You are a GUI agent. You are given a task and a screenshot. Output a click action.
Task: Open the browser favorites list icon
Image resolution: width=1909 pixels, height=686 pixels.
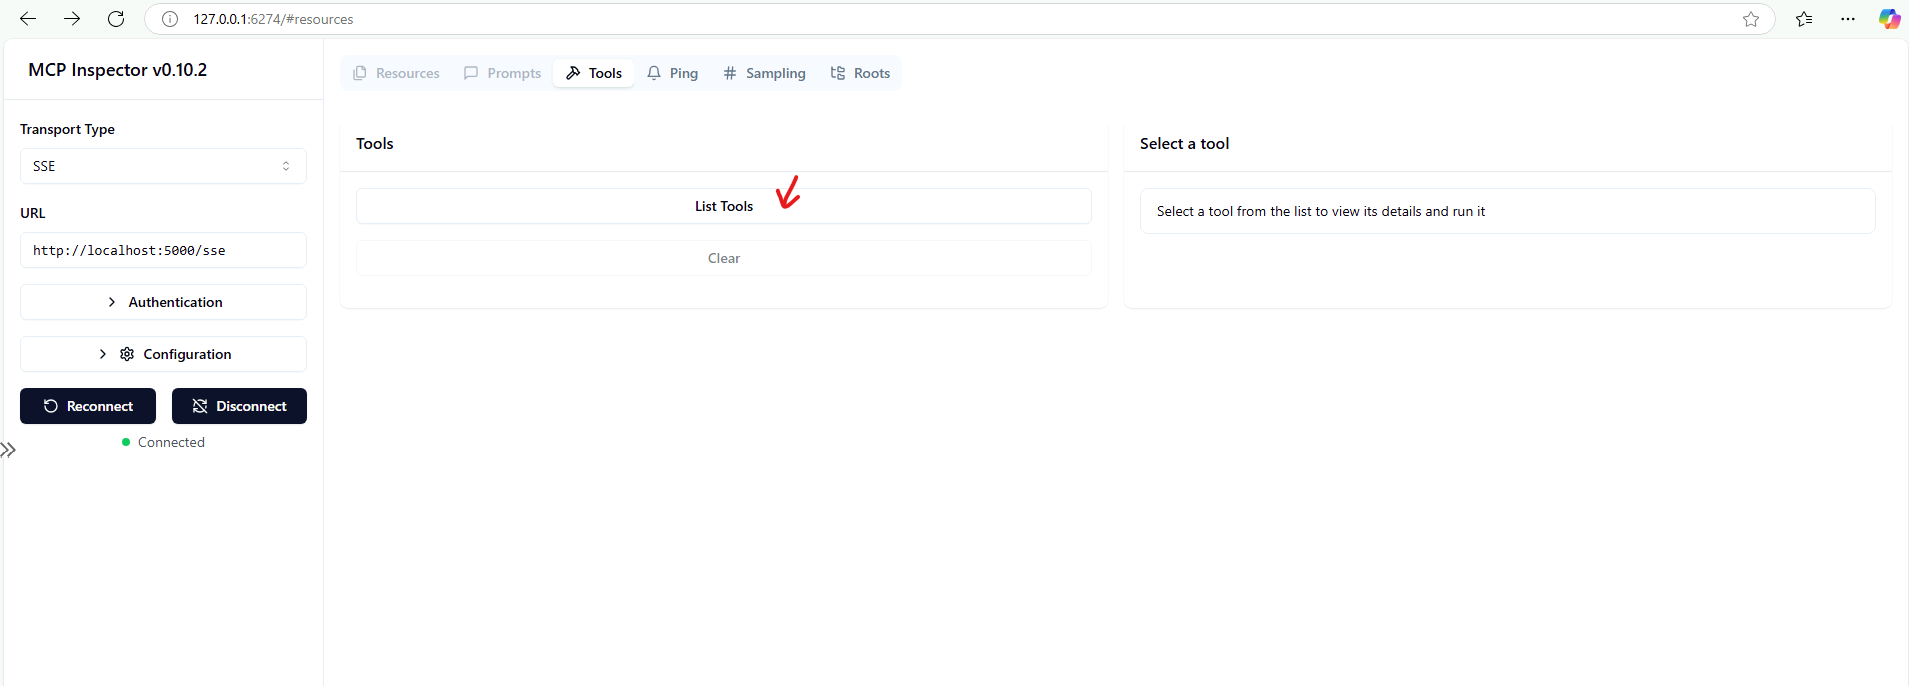(x=1804, y=19)
